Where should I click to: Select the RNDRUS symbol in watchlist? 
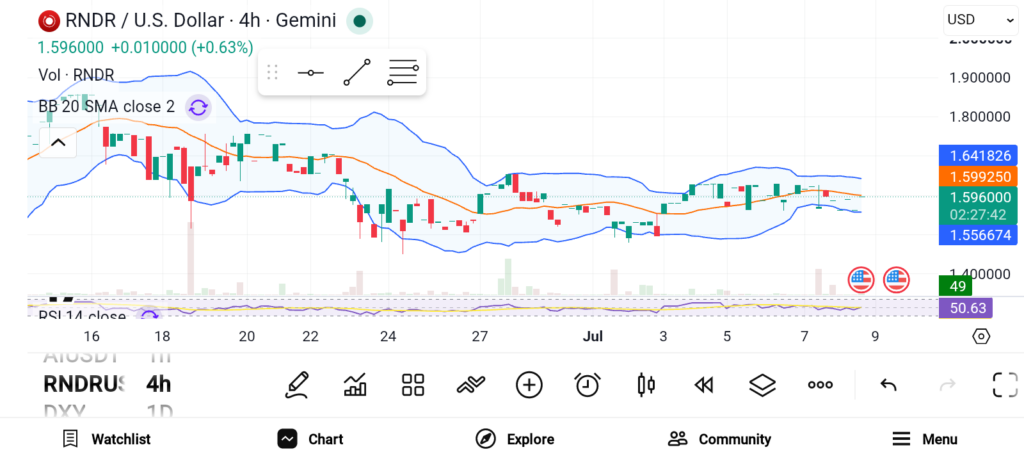tap(83, 384)
